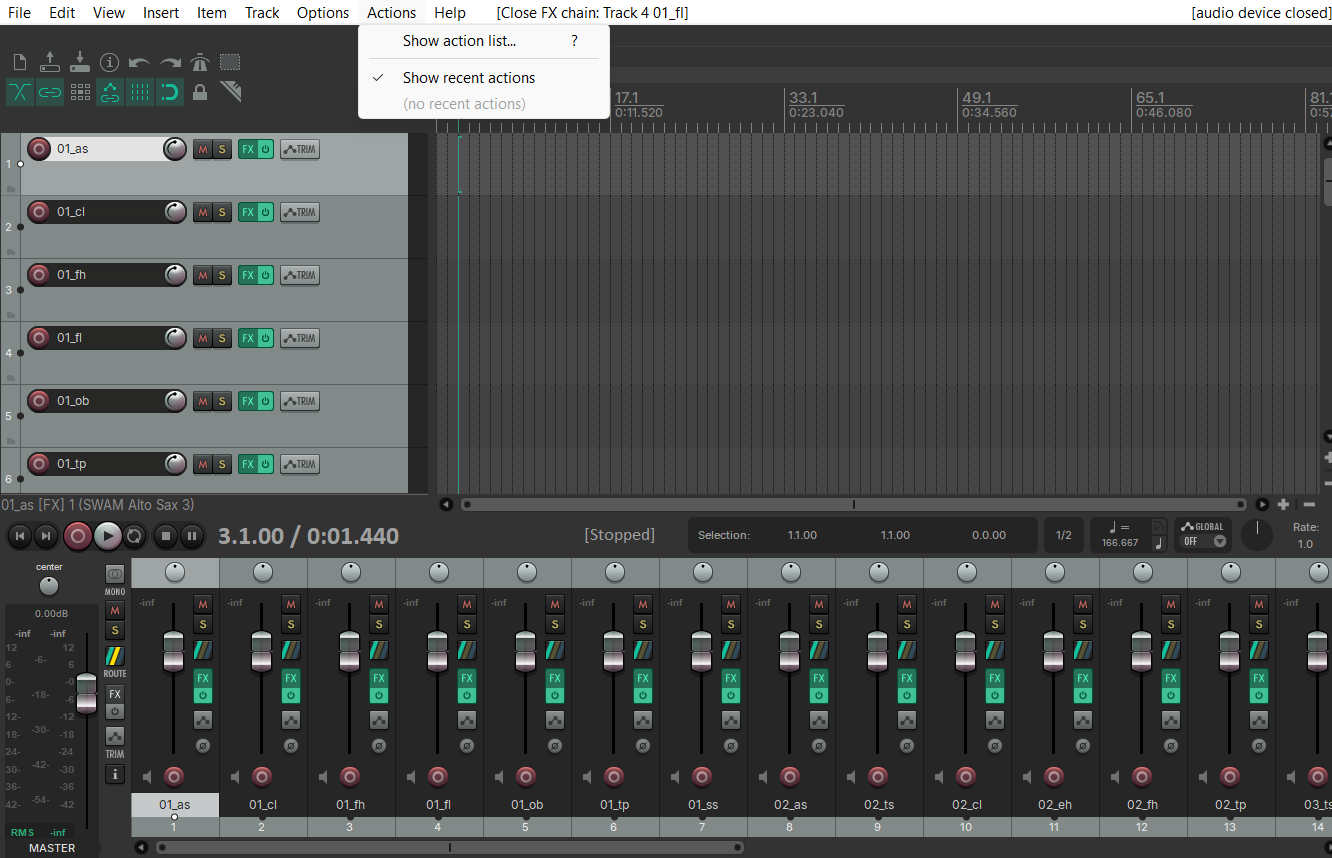Click the dashed-rectangle selection icon in toolbar
1332x858 pixels.
pos(230,62)
